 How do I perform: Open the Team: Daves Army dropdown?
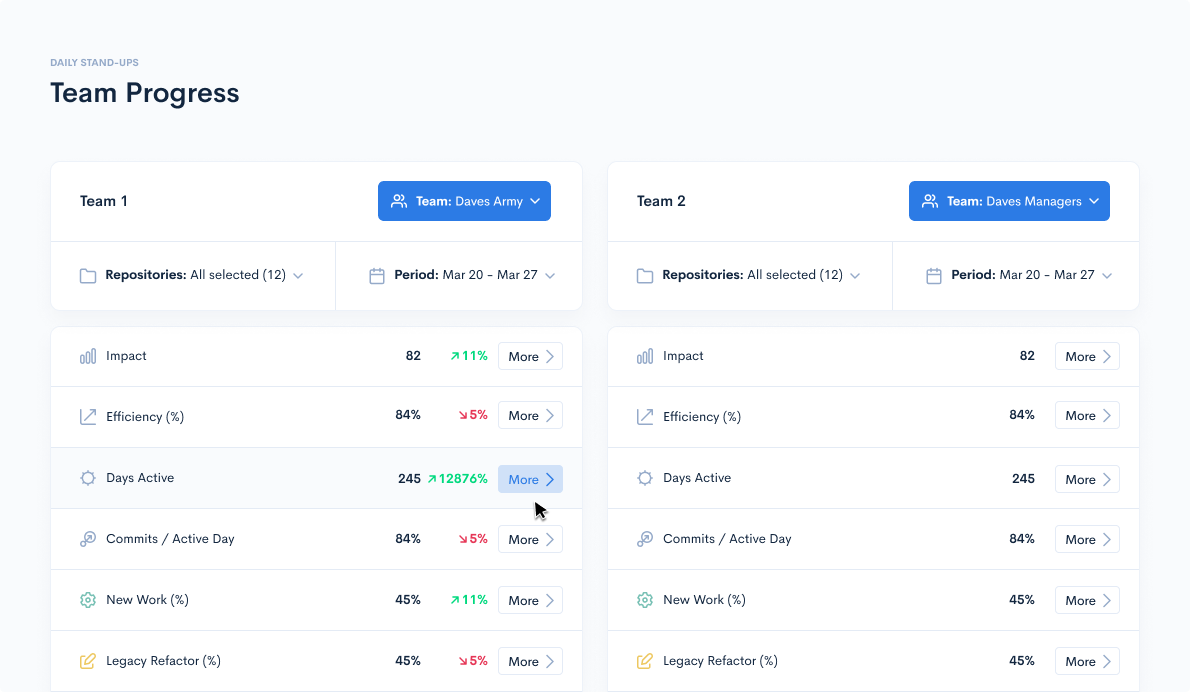[464, 201]
